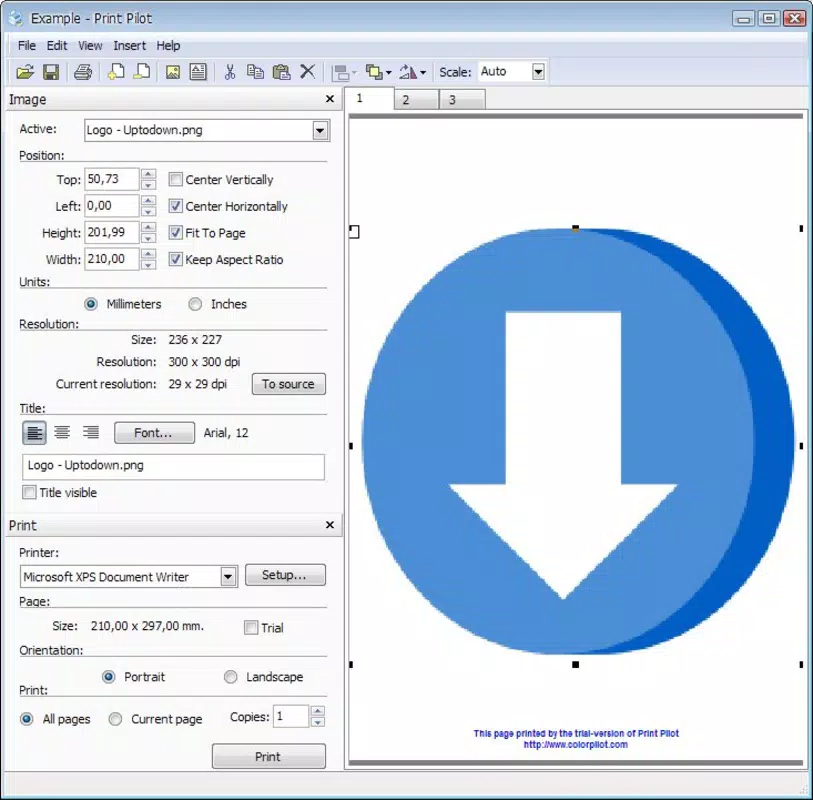Click the Copy toolbar icon

[x=255, y=72]
